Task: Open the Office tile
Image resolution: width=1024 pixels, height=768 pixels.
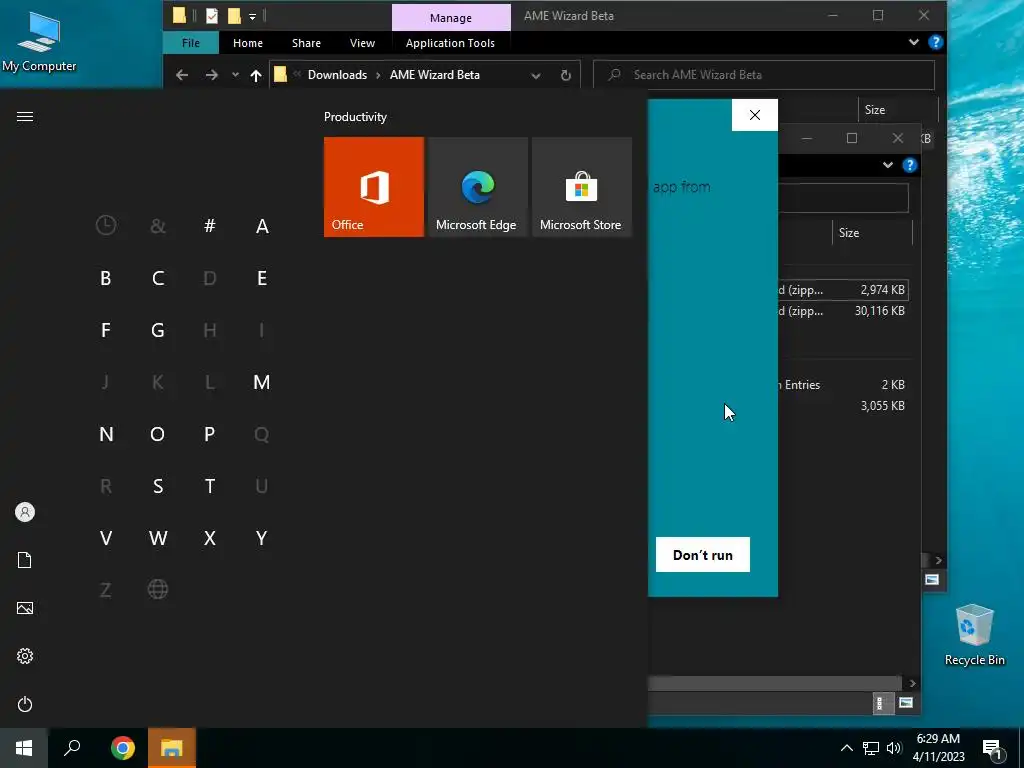Action: 374,187
